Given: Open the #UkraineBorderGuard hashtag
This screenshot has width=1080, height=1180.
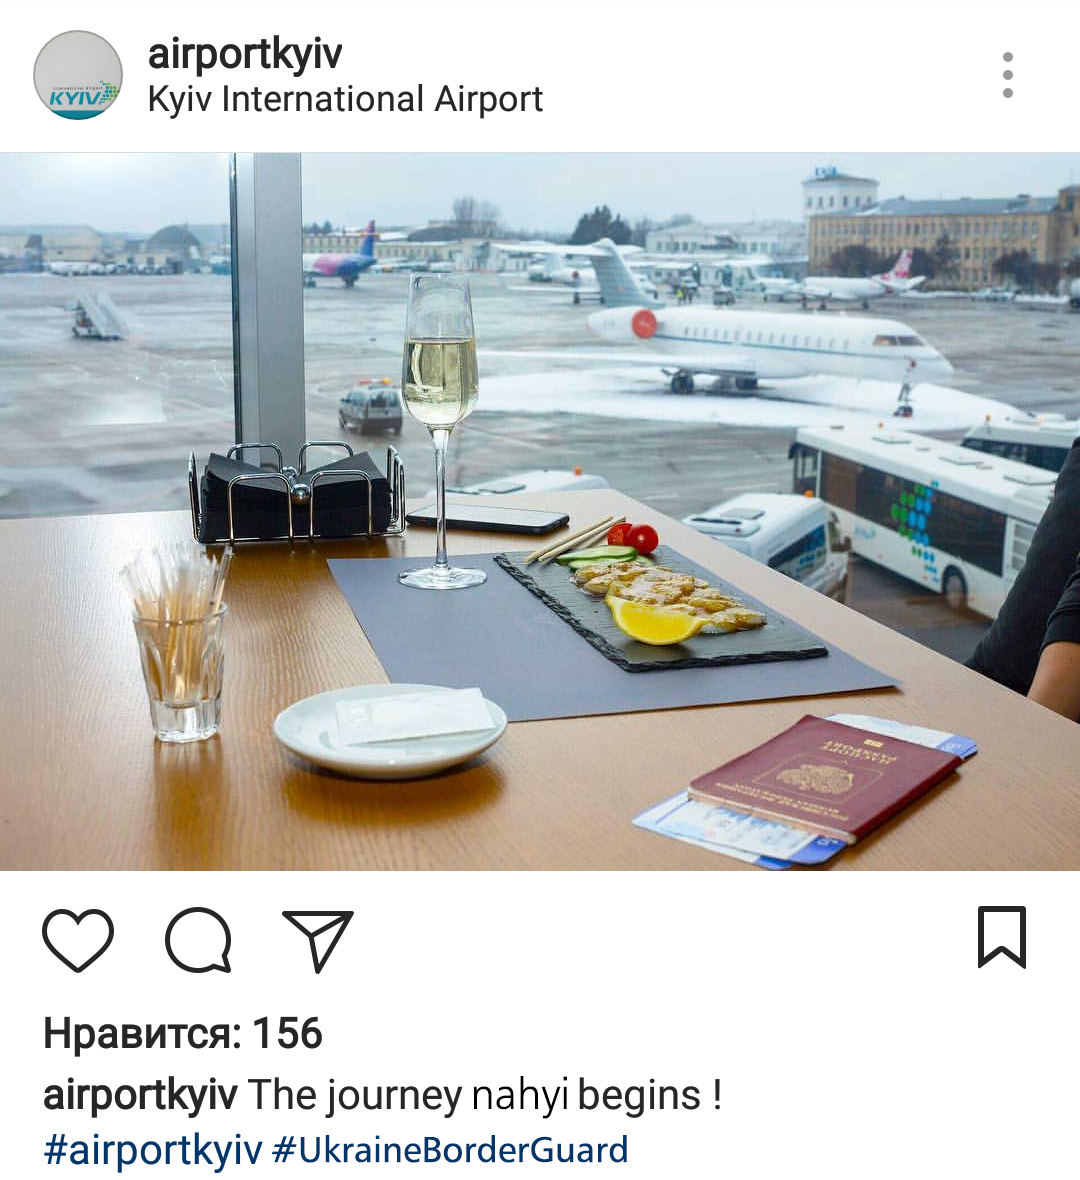Looking at the screenshot, I should tap(450, 1150).
